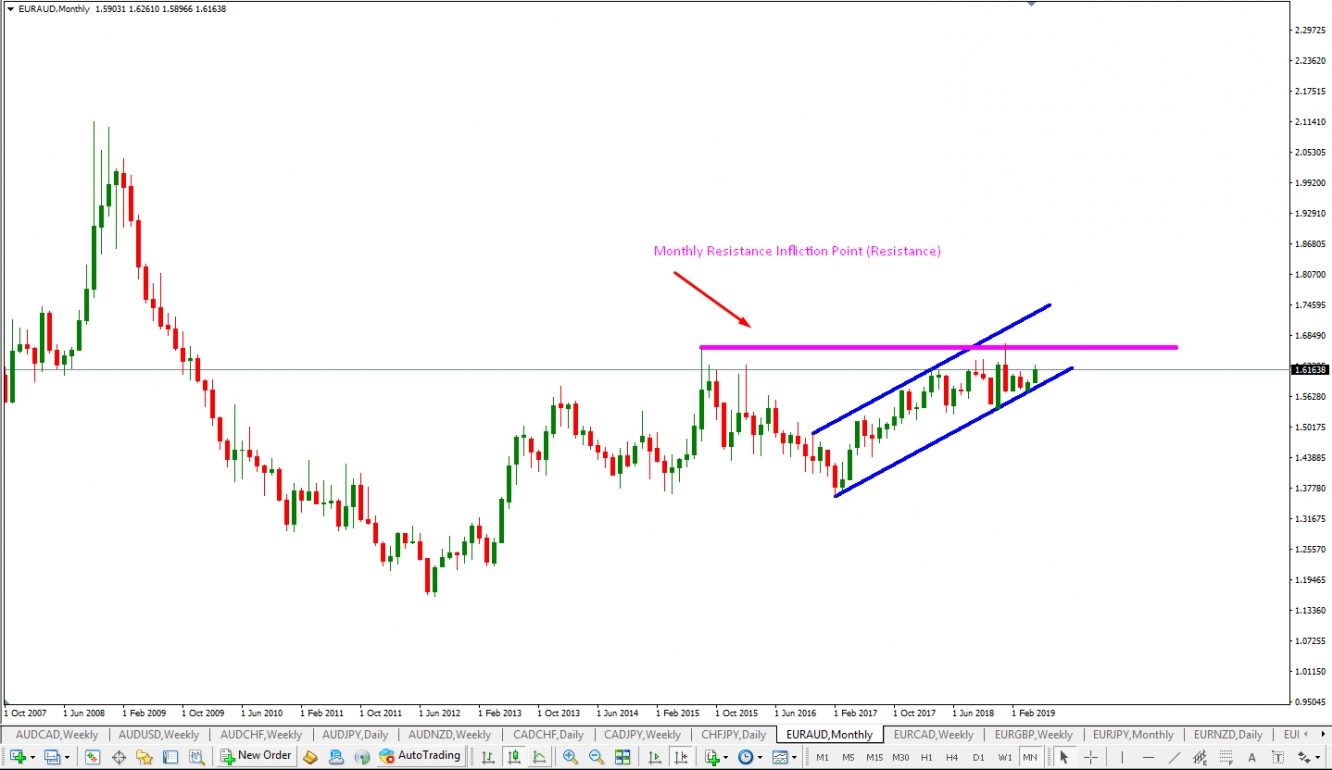1332x770 pixels.
Task: Select the M30 timeframe
Action: 901,757
